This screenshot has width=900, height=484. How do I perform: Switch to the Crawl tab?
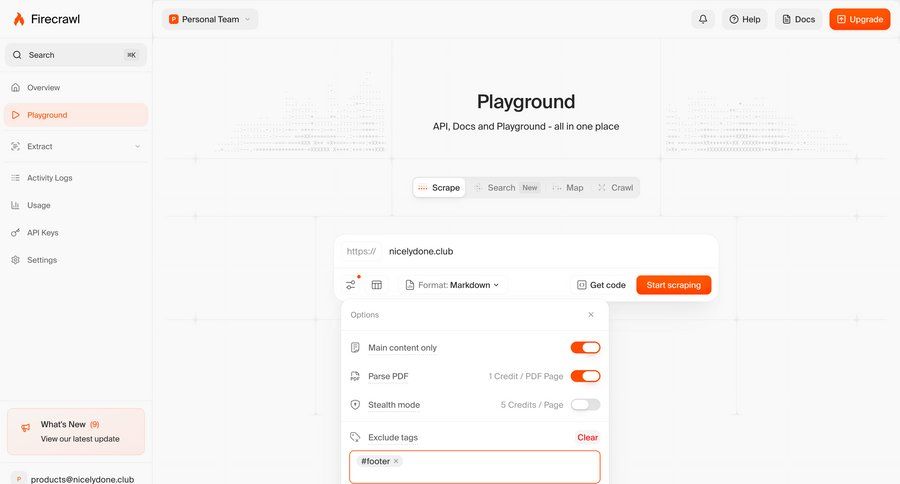(x=614, y=188)
